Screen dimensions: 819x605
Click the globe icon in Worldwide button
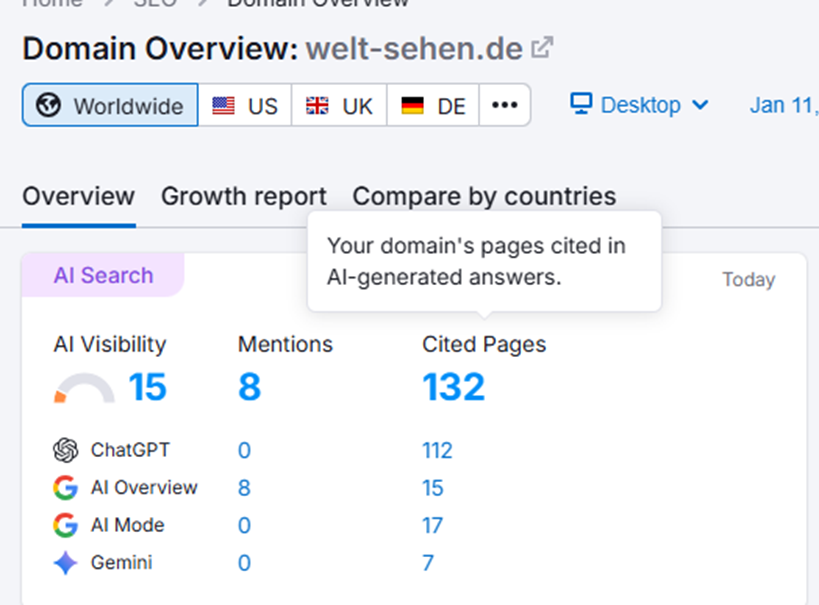tap(48, 105)
